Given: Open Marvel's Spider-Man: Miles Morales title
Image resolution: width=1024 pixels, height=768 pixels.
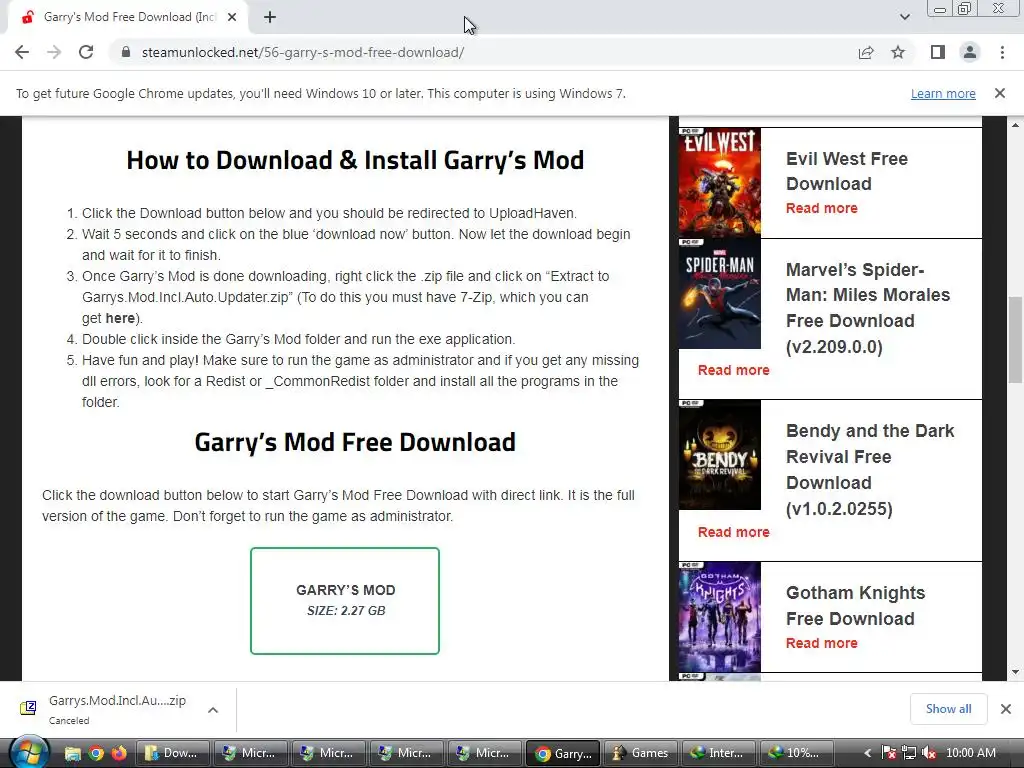Looking at the screenshot, I should [868, 308].
